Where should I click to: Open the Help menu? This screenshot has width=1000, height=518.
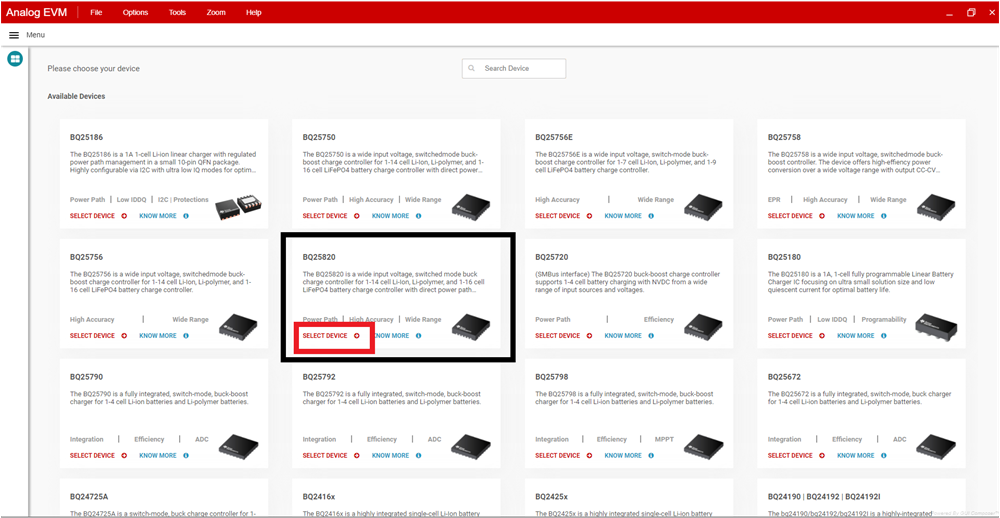tap(254, 12)
